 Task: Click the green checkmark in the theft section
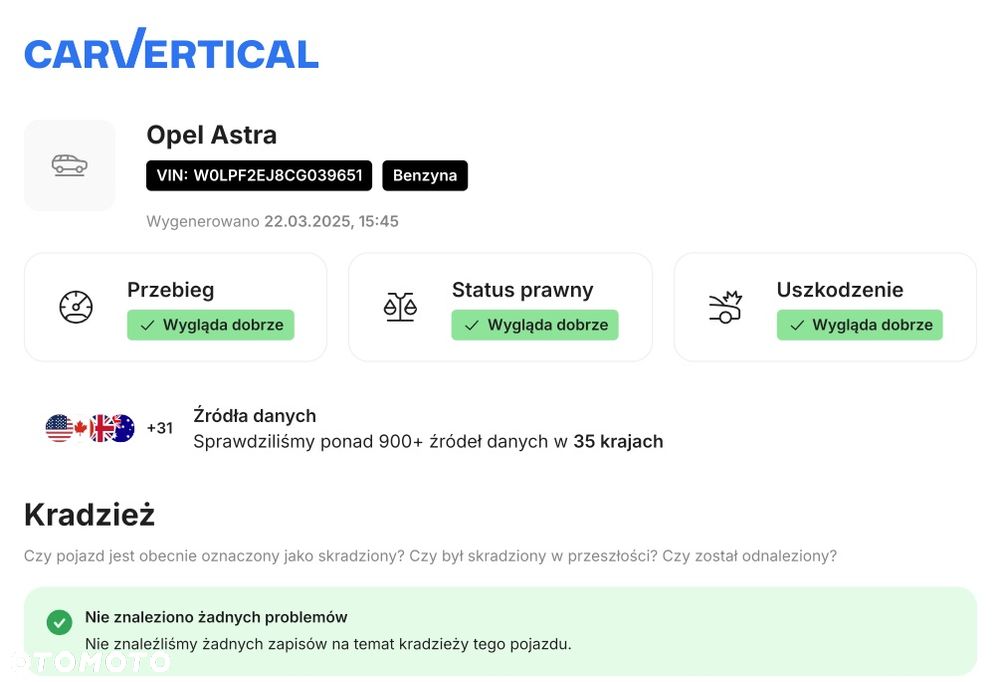(x=59, y=623)
